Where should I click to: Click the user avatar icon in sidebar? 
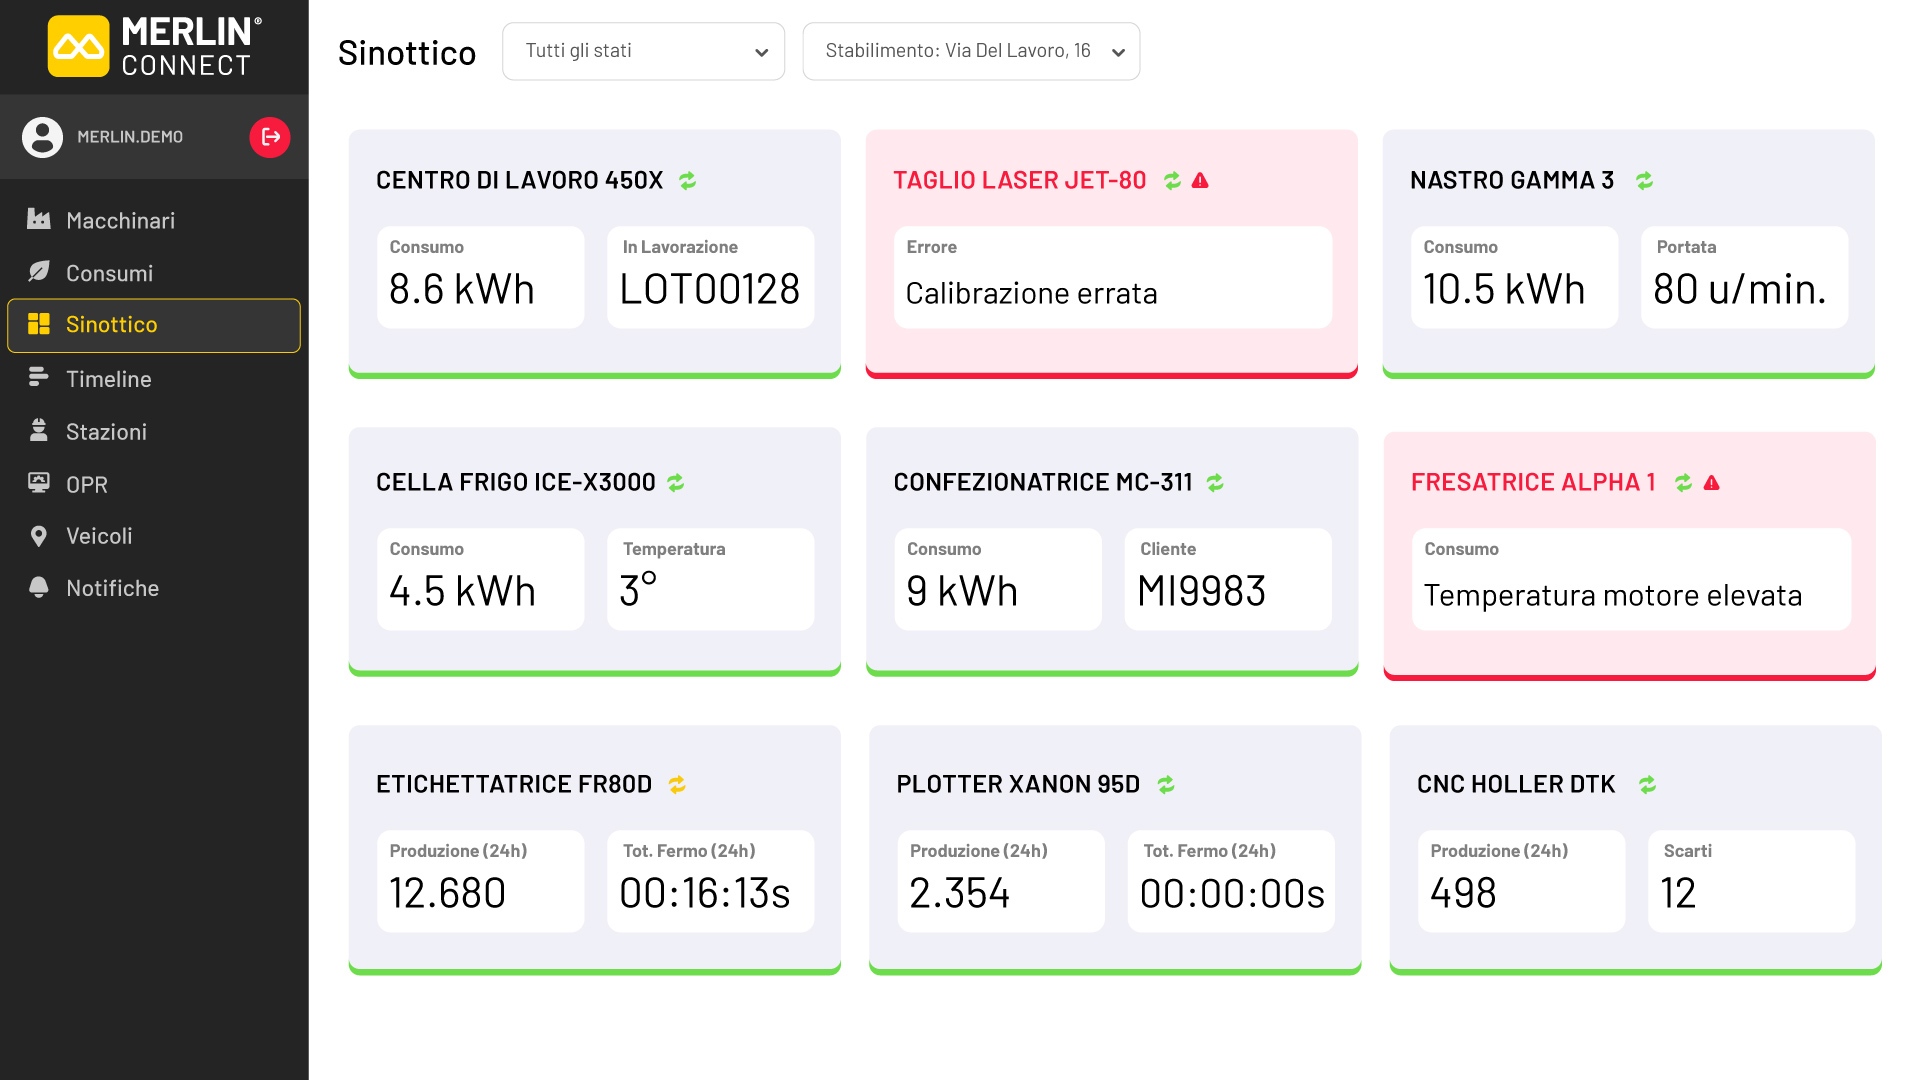(x=42, y=137)
